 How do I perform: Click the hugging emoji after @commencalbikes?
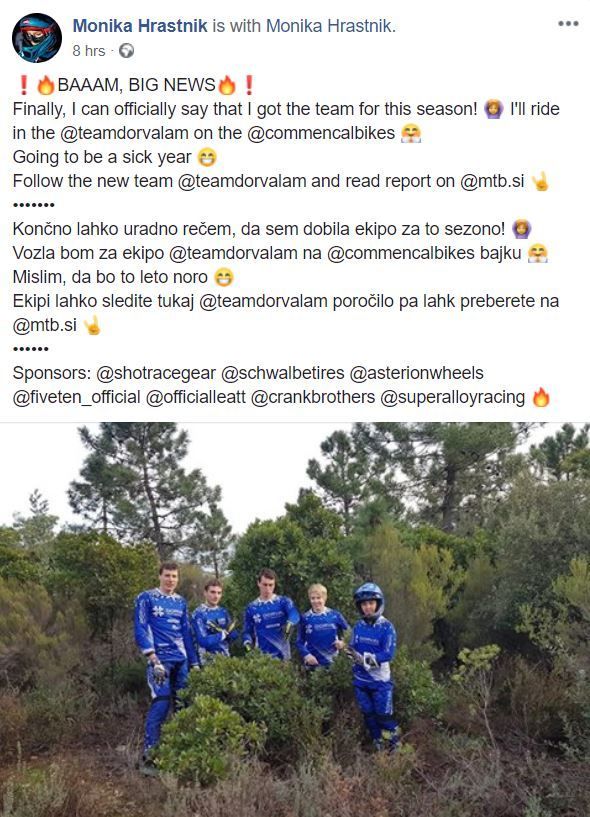tap(410, 133)
